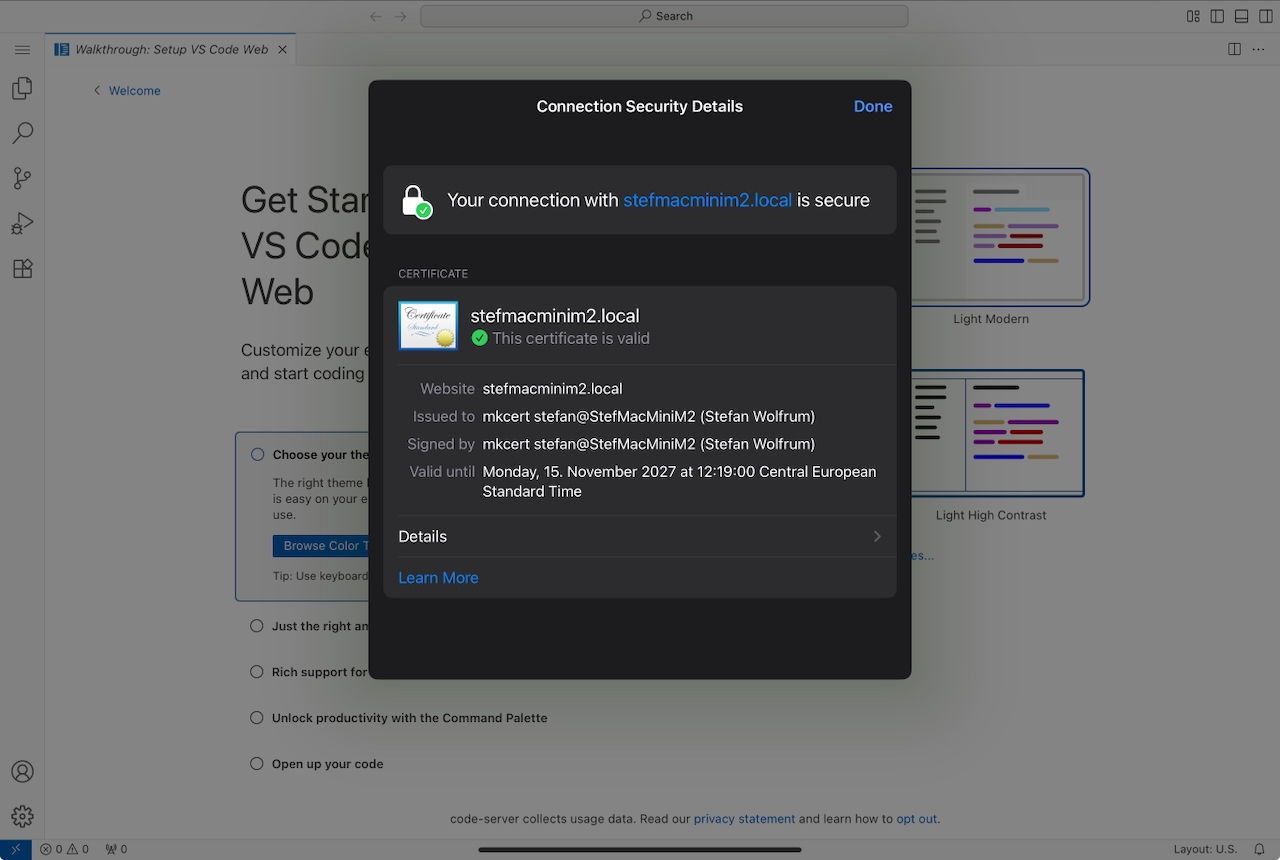Open the Extensions view
This screenshot has height=860, width=1280.
pyautogui.click(x=22, y=268)
